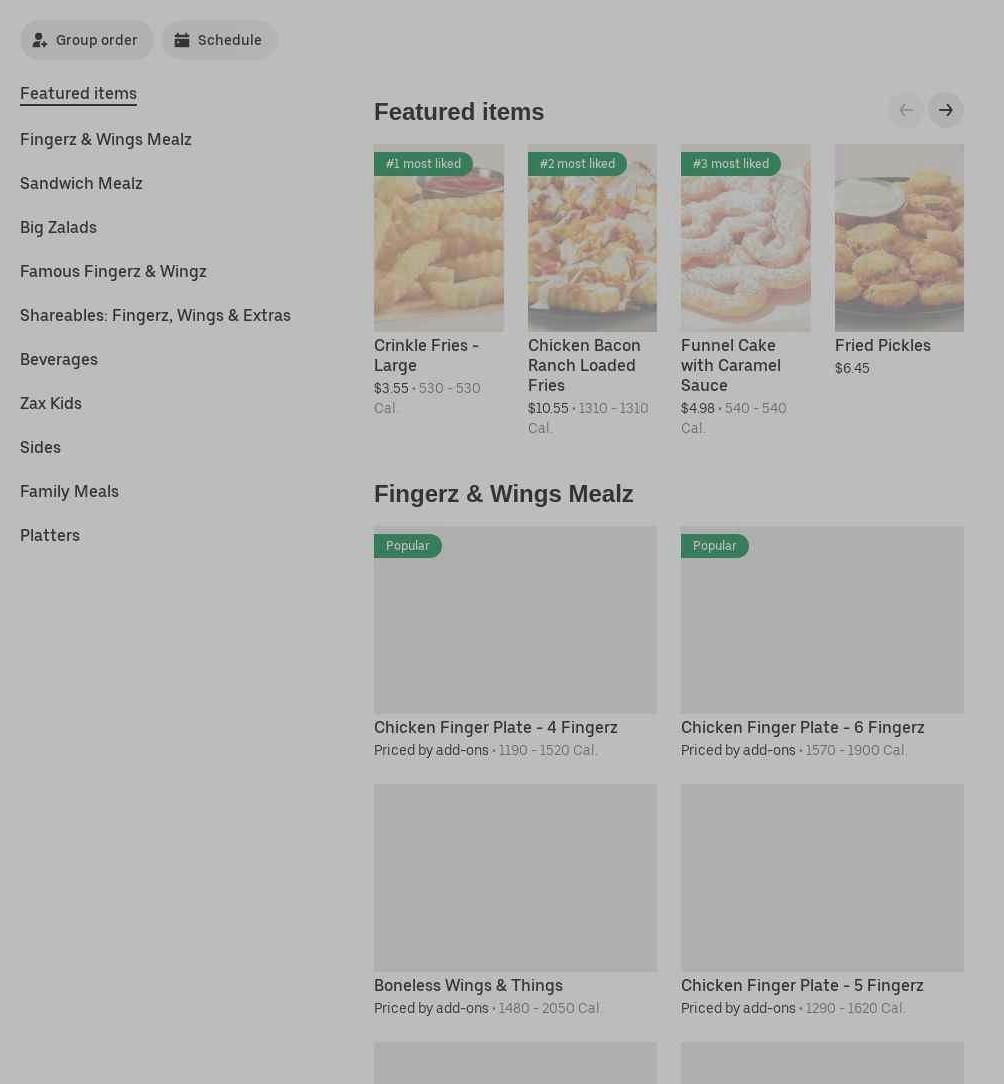1004x1084 pixels.
Task: Select Zax Kids menu category
Action: coord(51,403)
